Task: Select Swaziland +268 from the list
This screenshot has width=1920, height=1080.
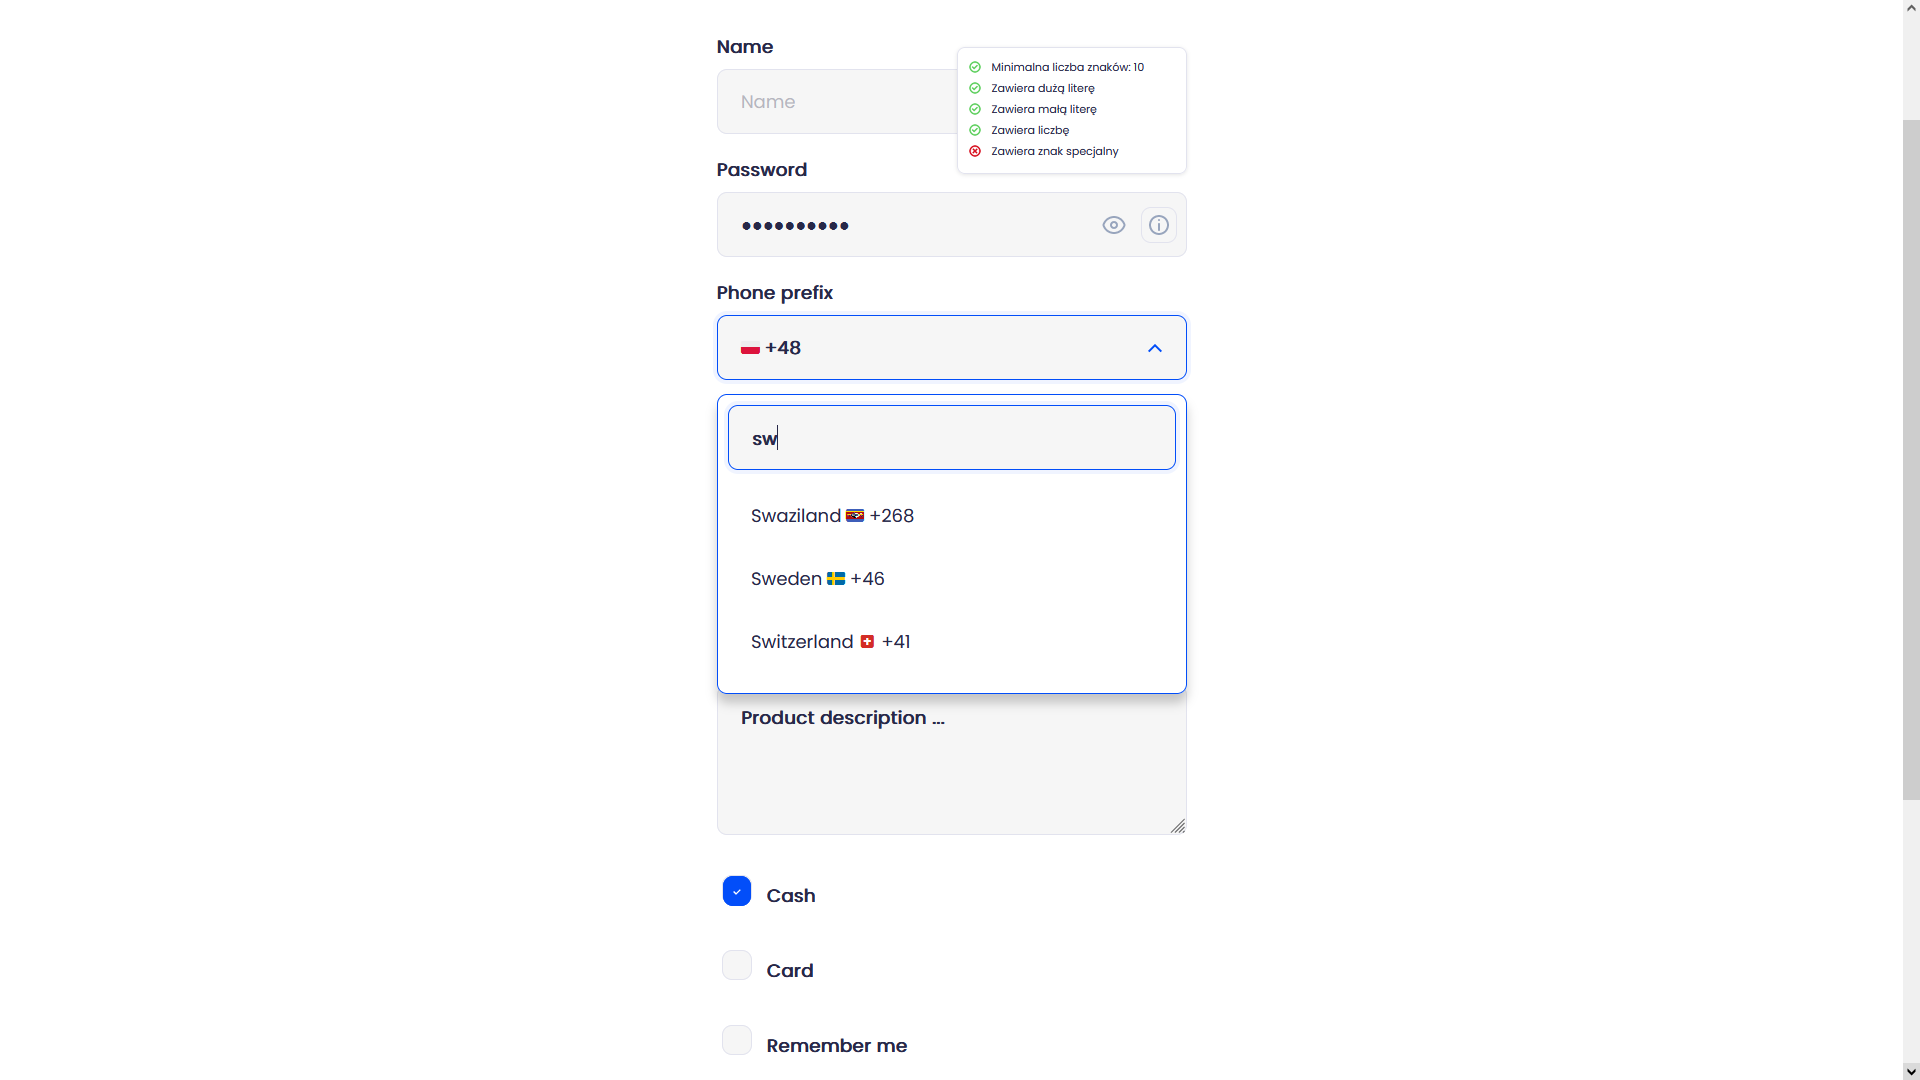Action: 832,516
